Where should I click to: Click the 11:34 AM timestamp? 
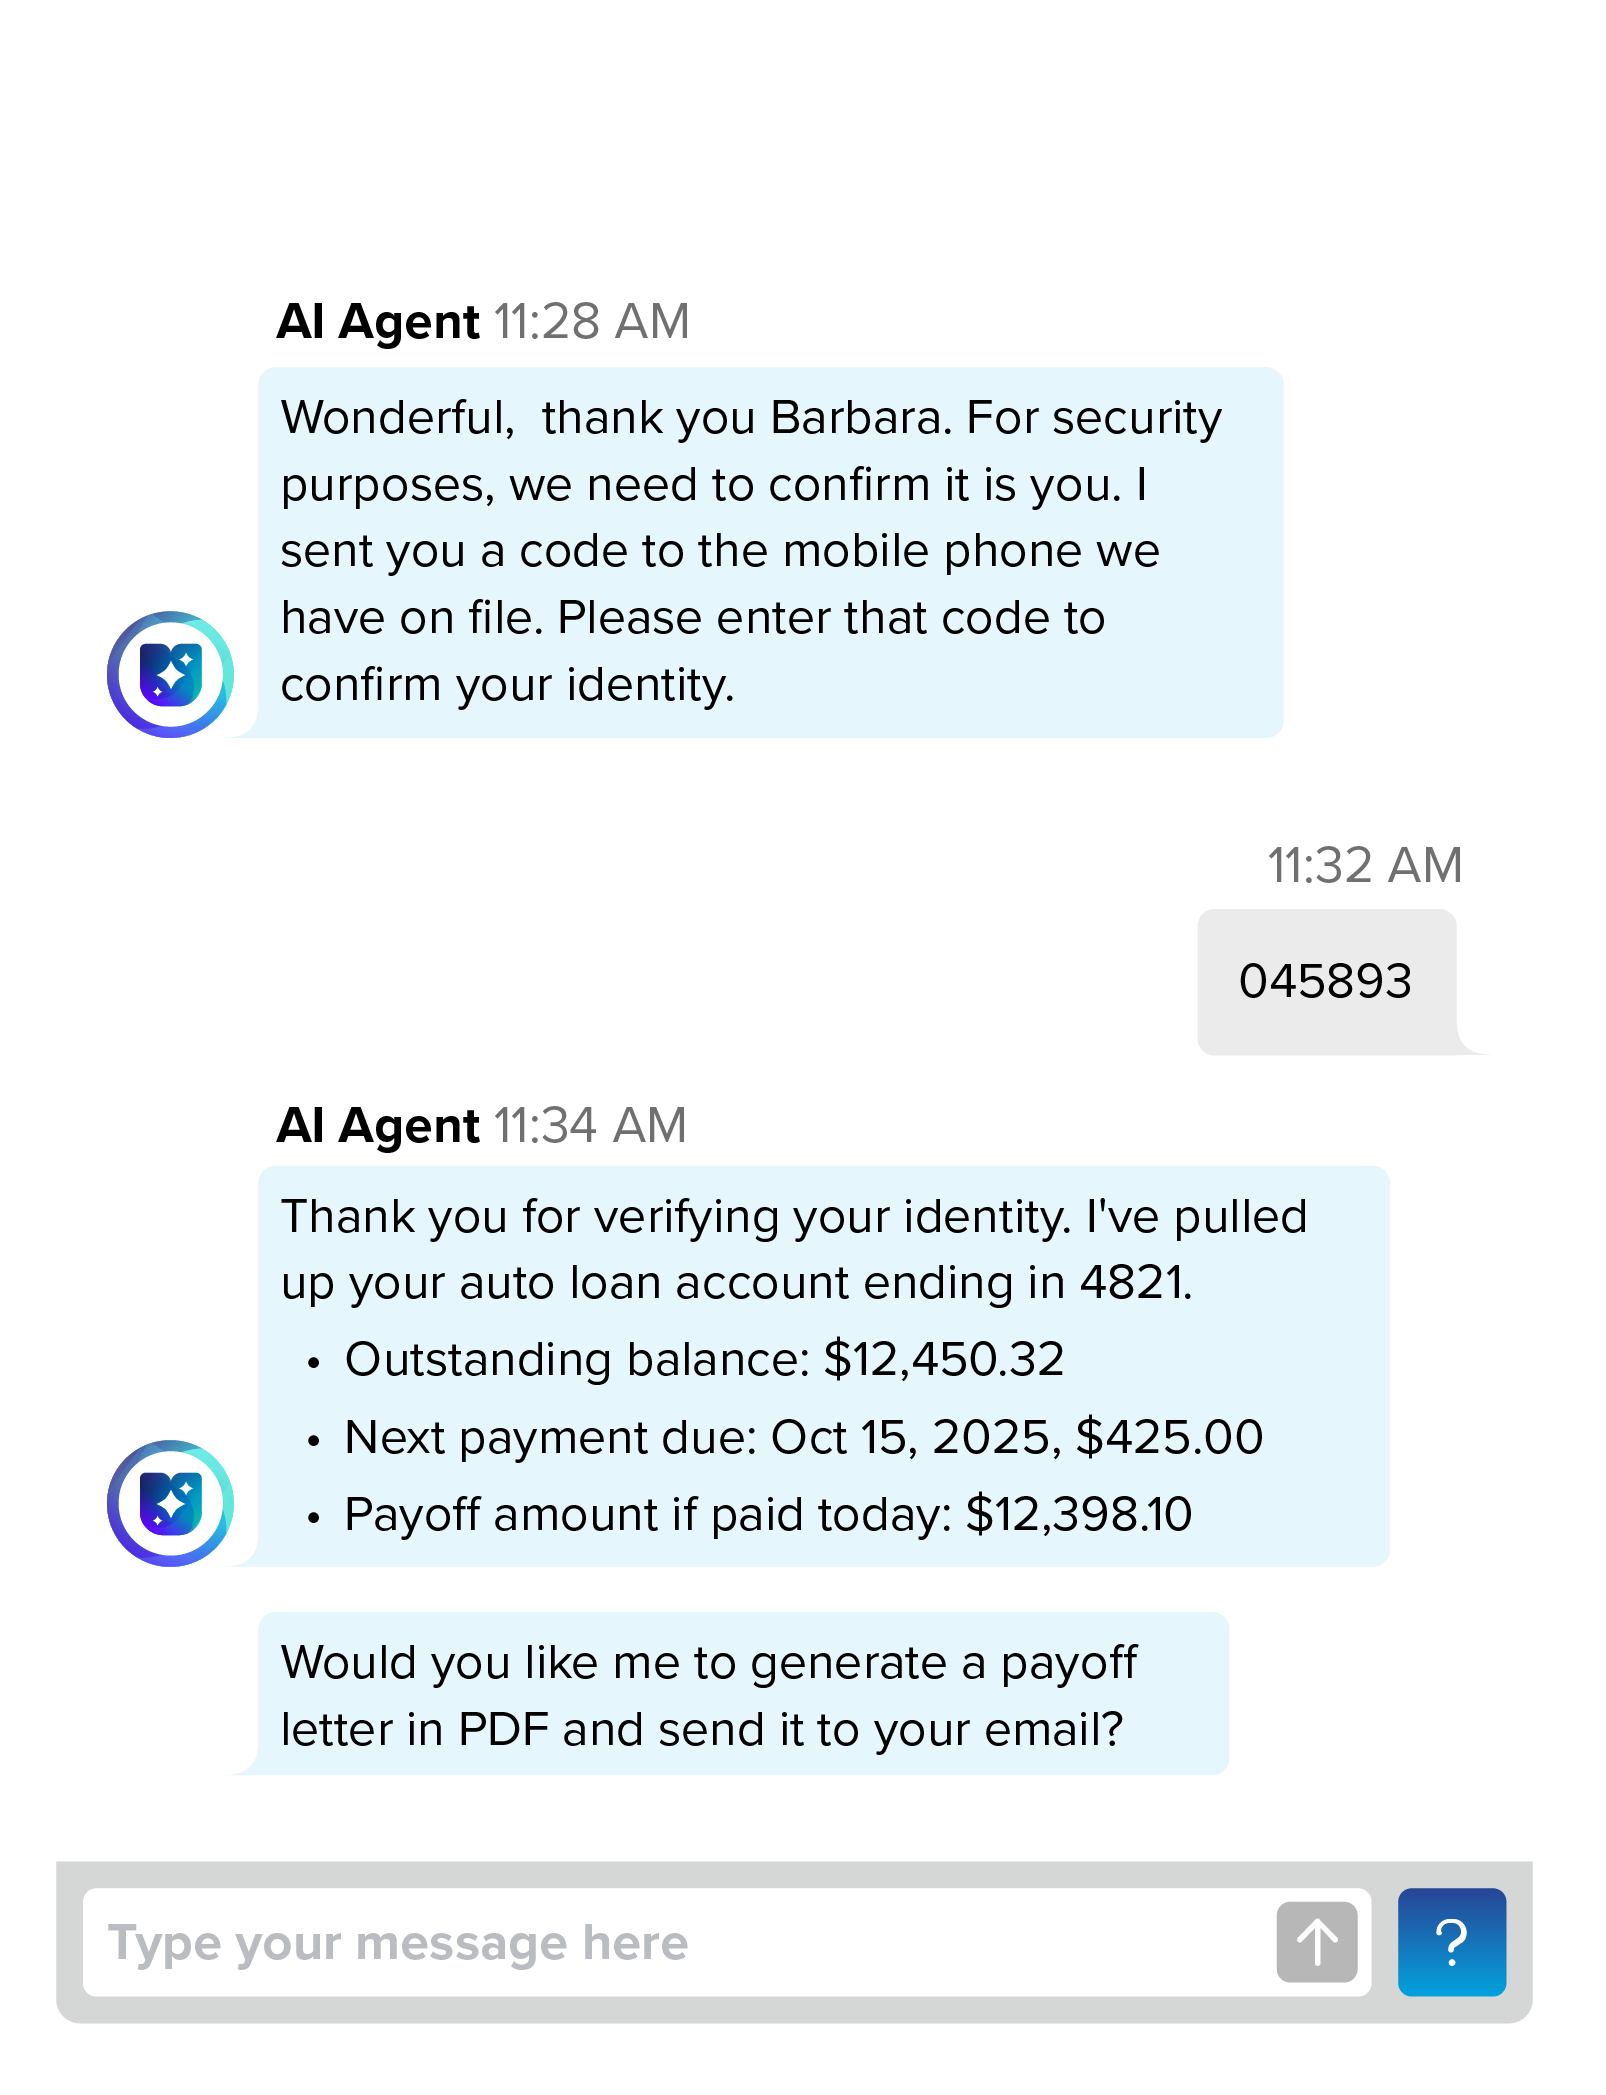(589, 1126)
